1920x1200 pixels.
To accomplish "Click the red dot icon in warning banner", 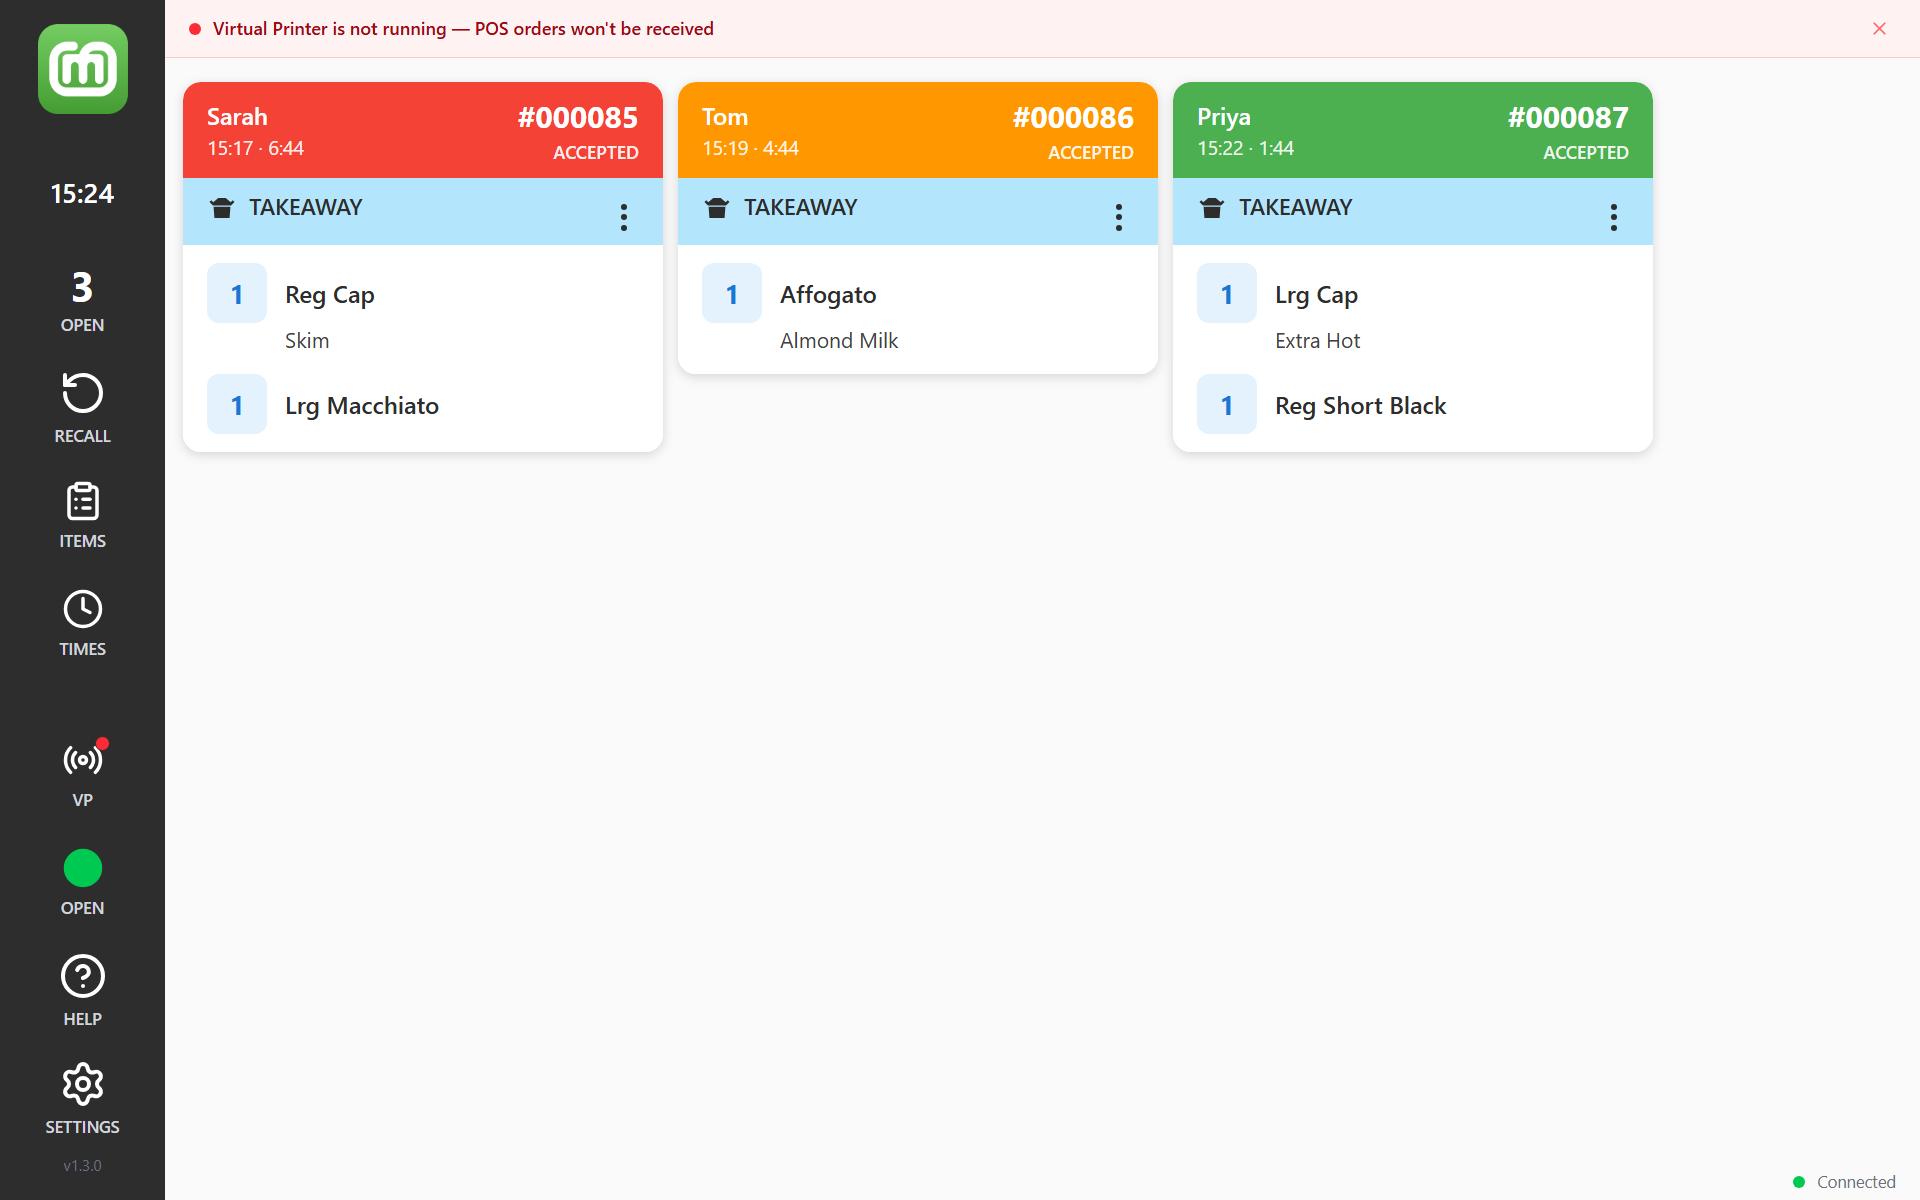I will 195,29.
